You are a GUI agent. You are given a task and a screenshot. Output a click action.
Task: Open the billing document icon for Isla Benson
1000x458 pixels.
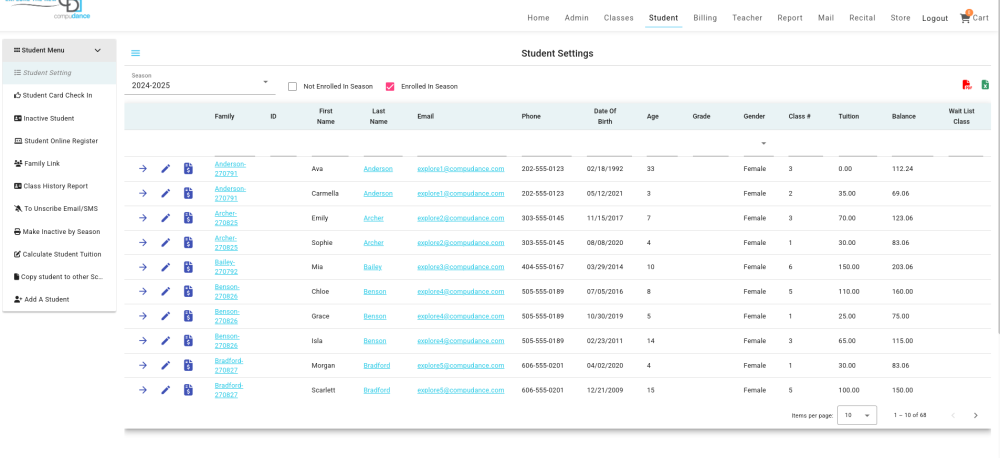[188, 341]
